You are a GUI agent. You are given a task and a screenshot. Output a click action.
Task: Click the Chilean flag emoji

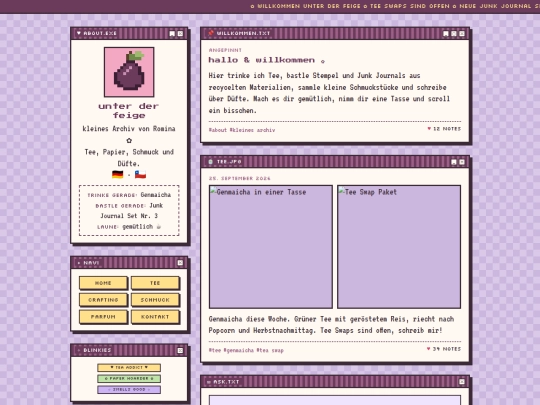tap(141, 175)
